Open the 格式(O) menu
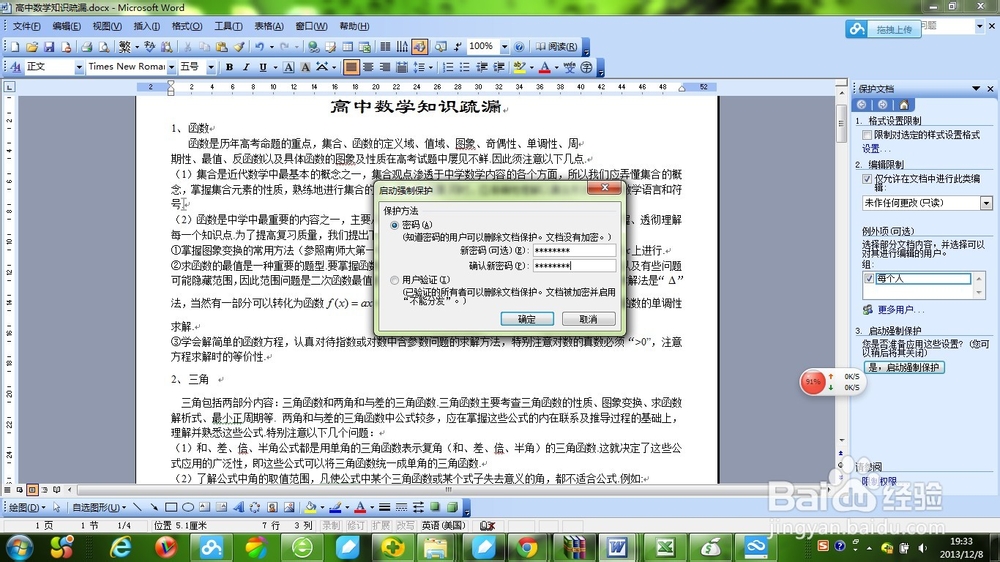This screenshot has height=562, width=1000. [x=187, y=26]
